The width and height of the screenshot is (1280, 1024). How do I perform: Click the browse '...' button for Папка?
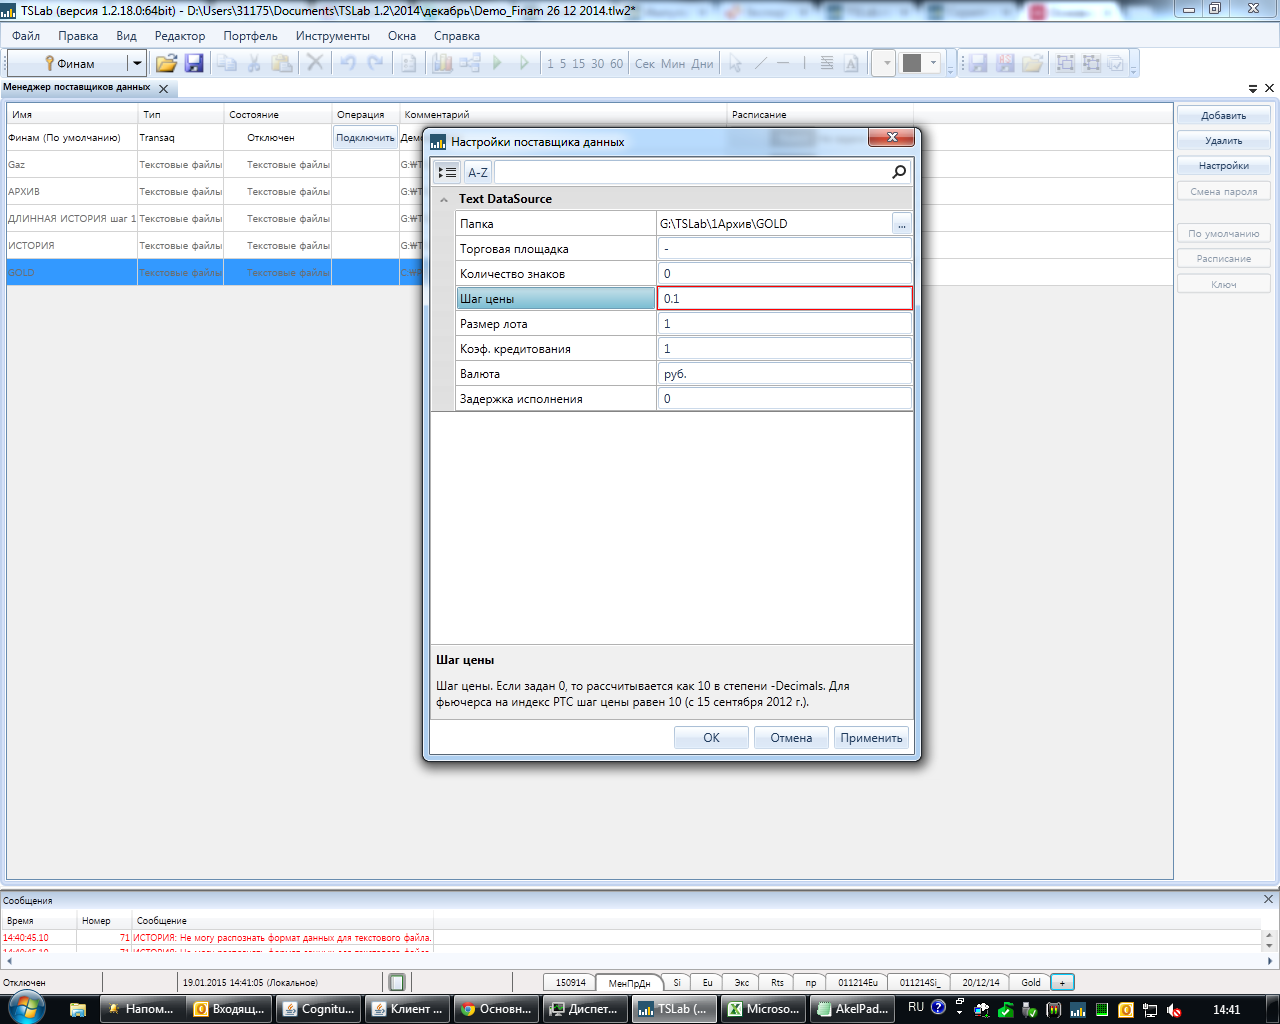coord(901,224)
